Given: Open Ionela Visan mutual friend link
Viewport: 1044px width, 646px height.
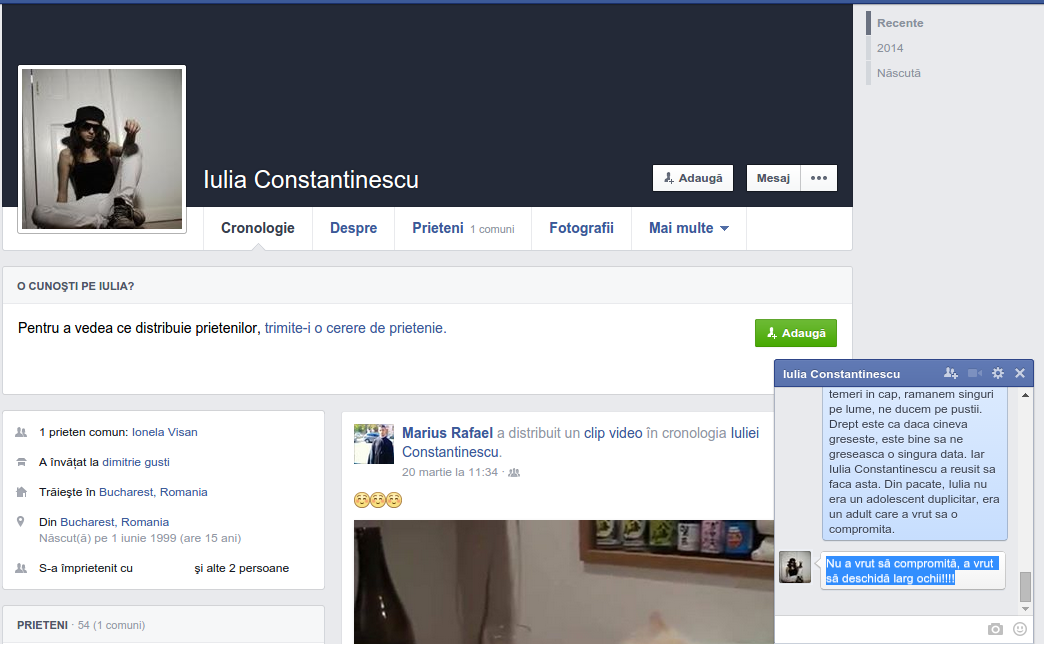Looking at the screenshot, I should (x=165, y=432).
